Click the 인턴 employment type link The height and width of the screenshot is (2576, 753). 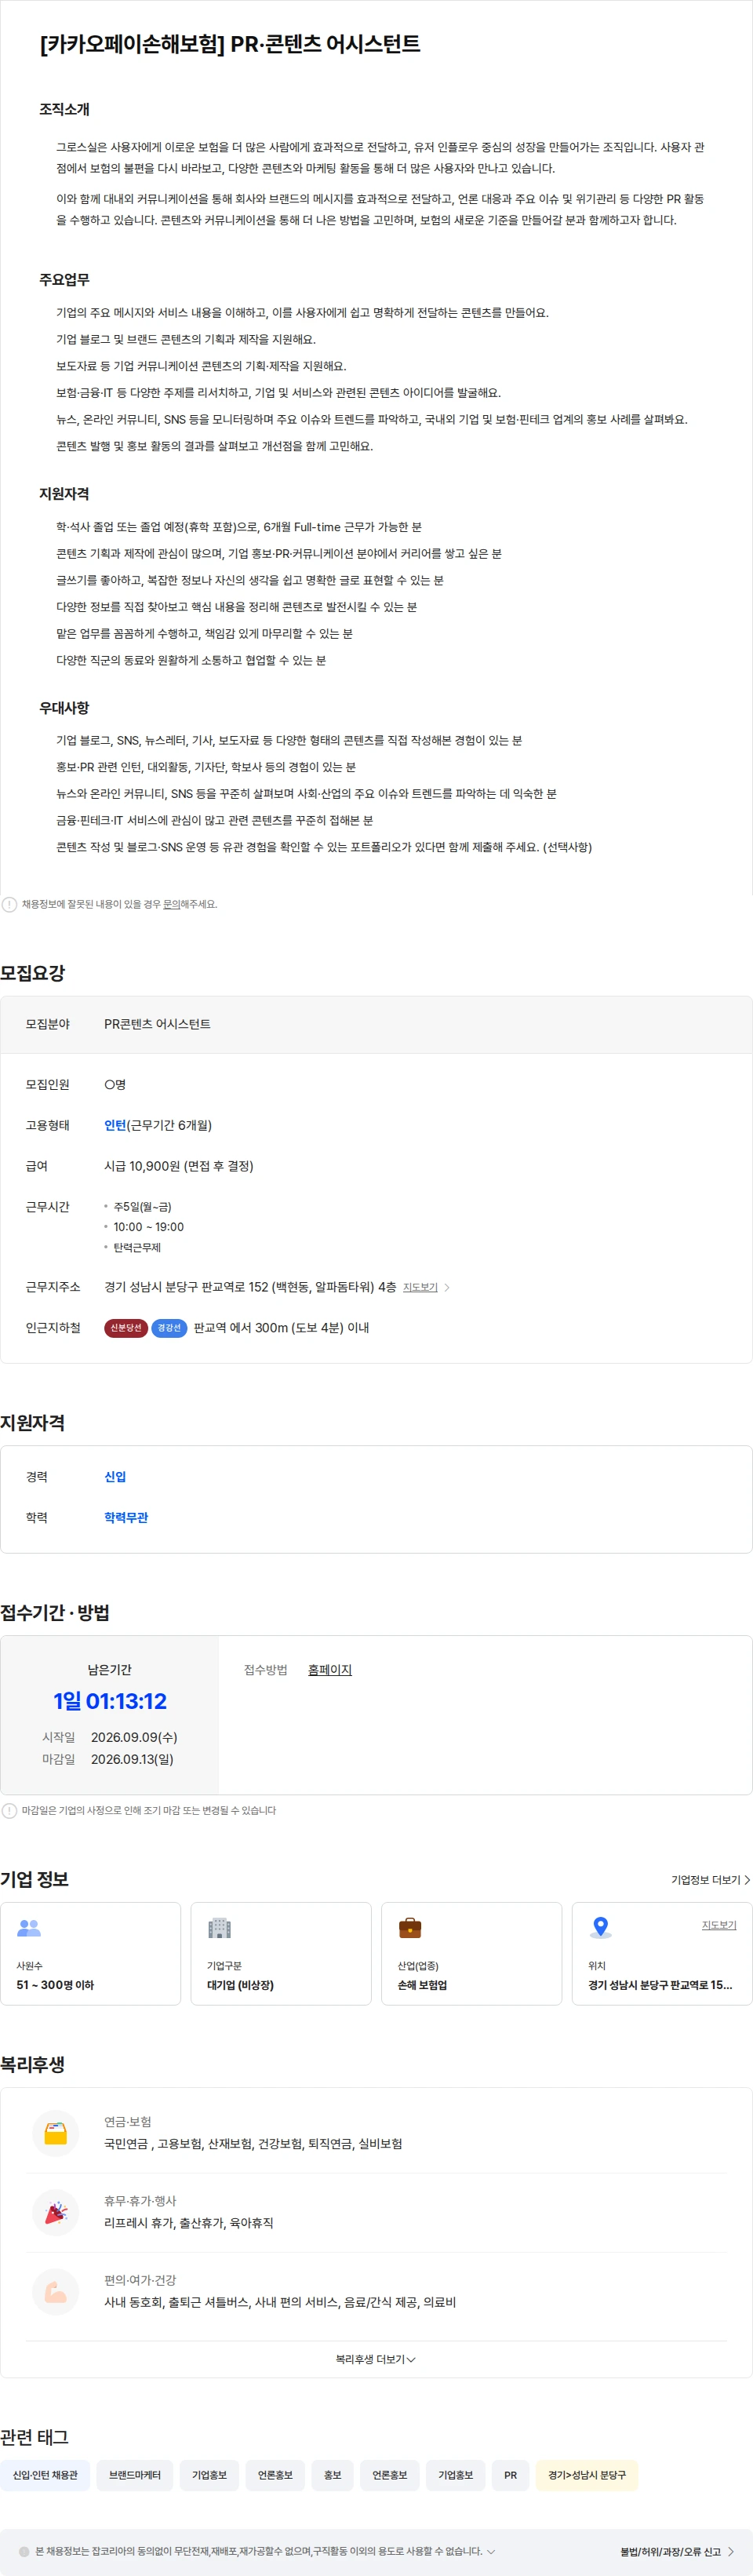pyautogui.click(x=115, y=1125)
